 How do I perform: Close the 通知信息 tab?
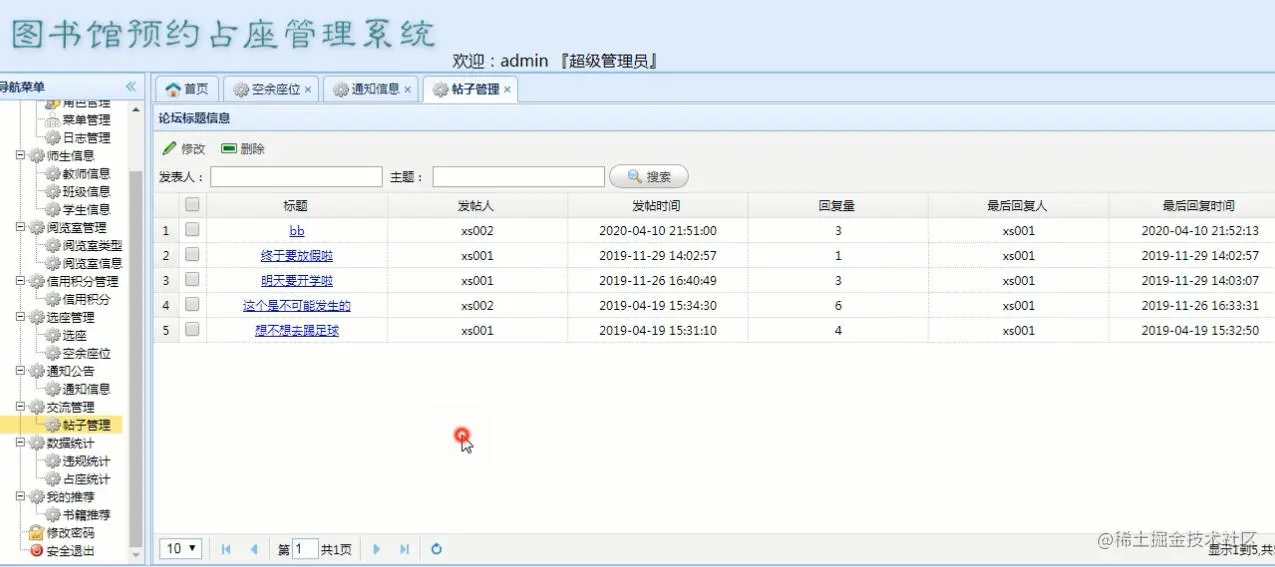click(408, 89)
